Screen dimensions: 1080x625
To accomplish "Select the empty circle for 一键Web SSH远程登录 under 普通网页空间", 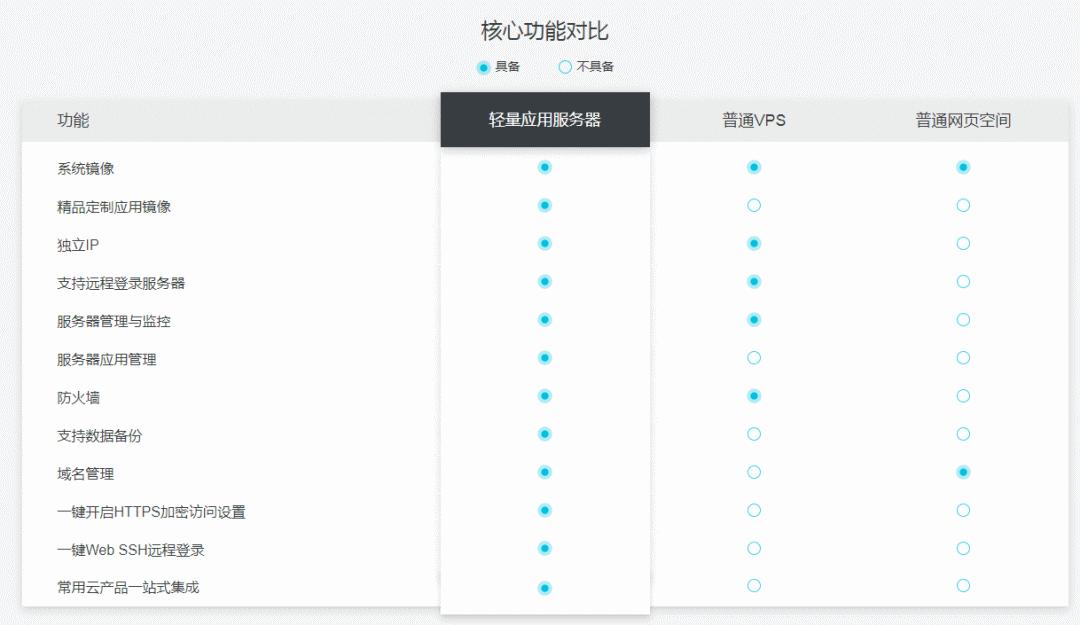I will [963, 548].
